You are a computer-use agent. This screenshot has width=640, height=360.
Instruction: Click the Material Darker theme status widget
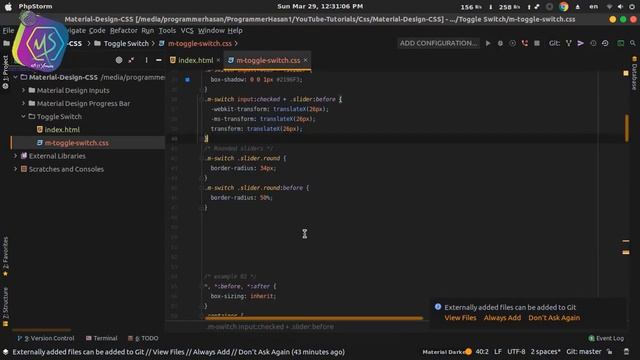[447, 352]
